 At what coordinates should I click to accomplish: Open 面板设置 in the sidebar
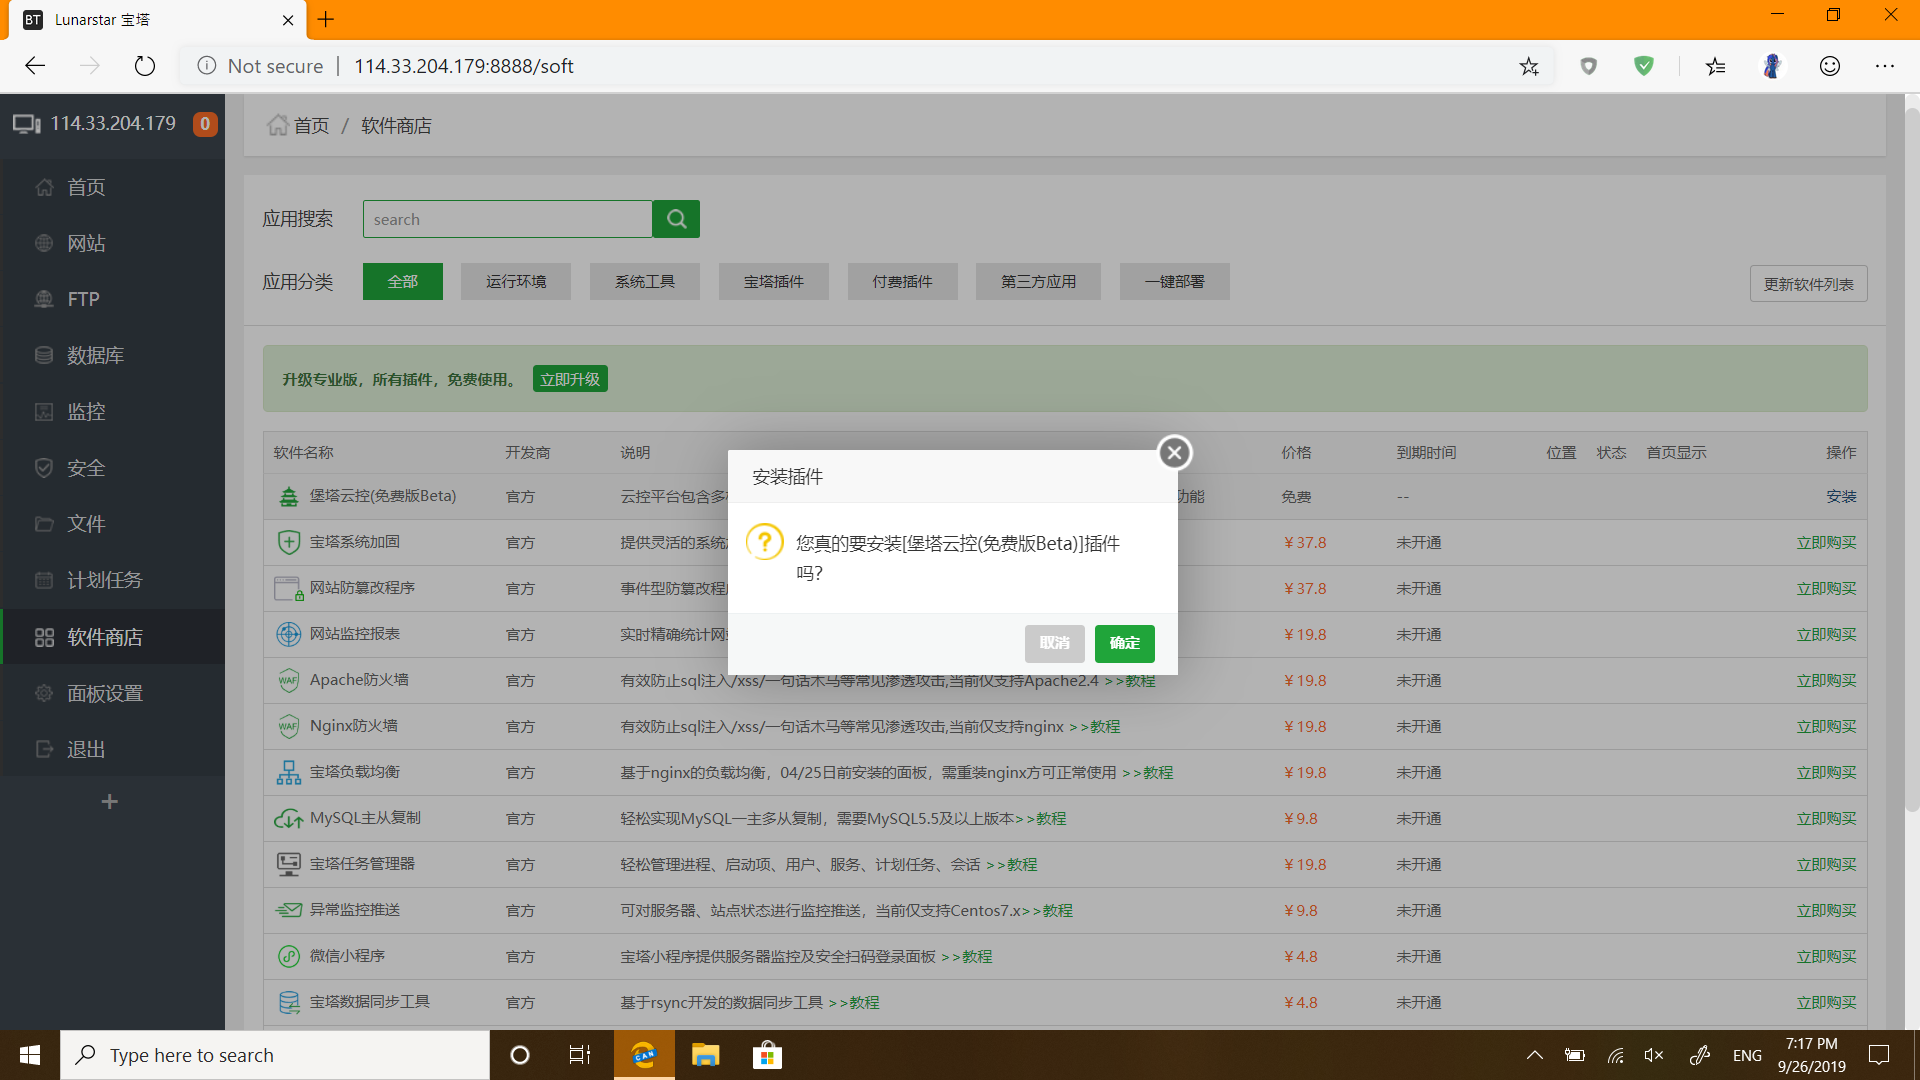coord(113,693)
